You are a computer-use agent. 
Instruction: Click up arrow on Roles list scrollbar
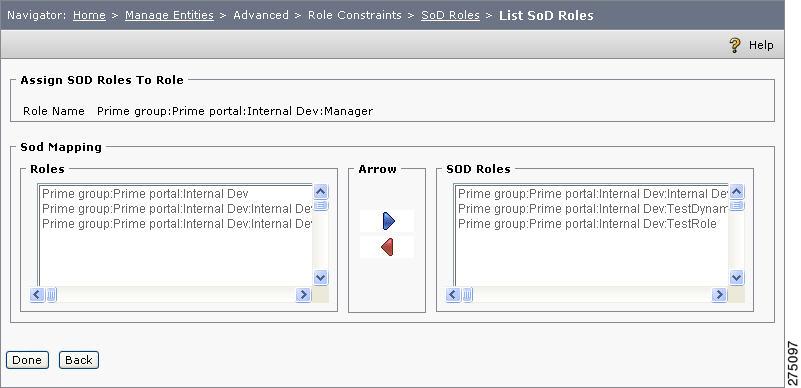[x=320, y=192]
